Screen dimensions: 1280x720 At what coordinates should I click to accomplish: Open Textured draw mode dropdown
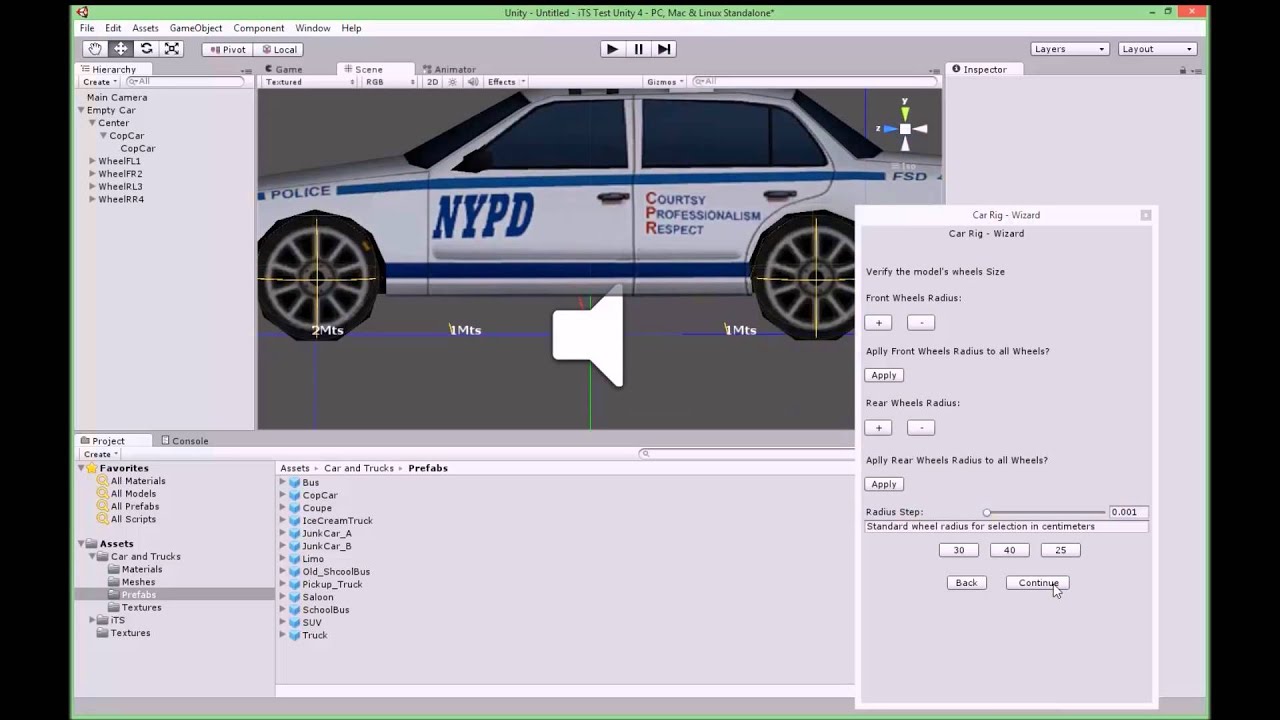coord(309,82)
